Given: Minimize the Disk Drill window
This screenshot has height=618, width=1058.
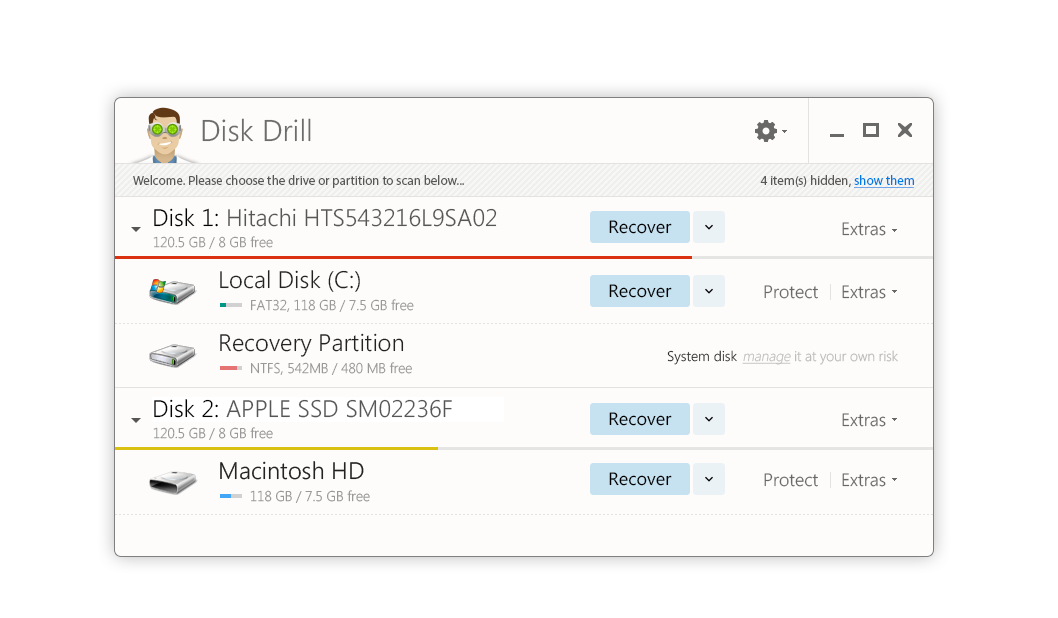Looking at the screenshot, I should [x=837, y=132].
